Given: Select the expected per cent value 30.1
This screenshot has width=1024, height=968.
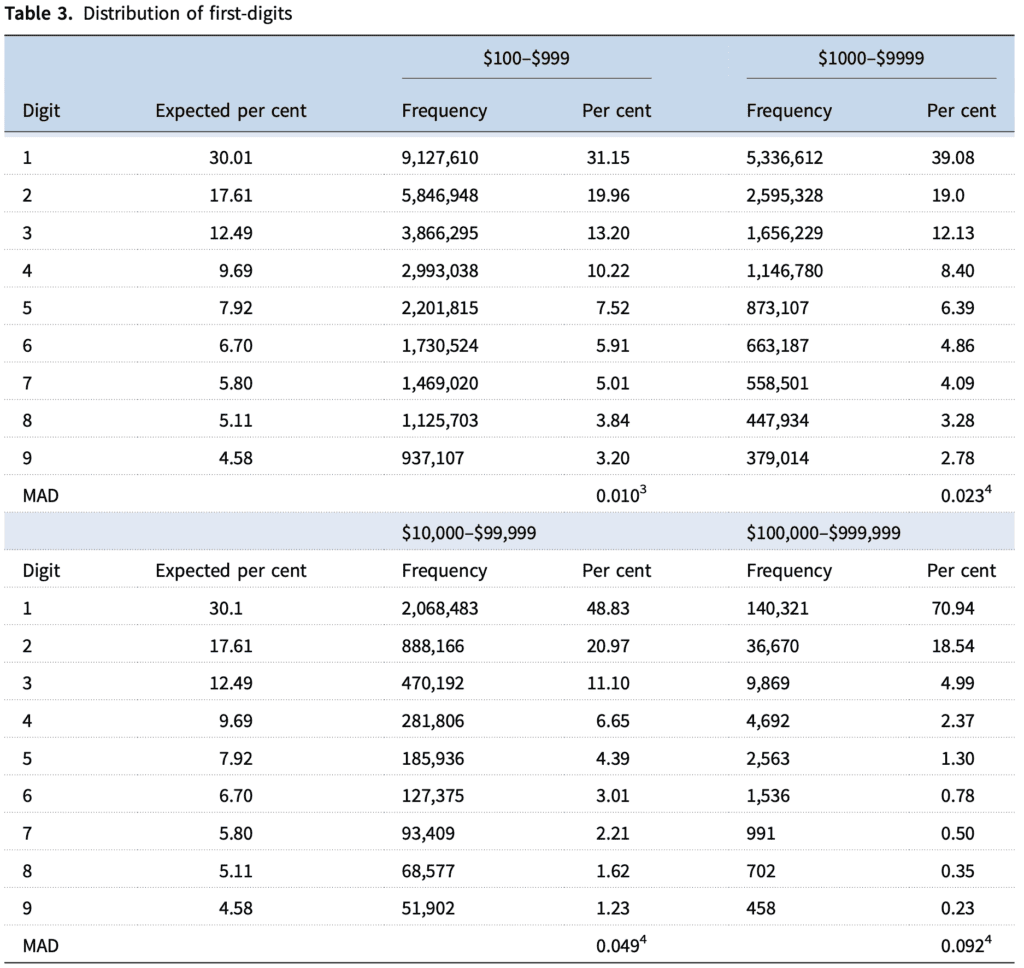Looking at the screenshot, I should pyautogui.click(x=231, y=609).
